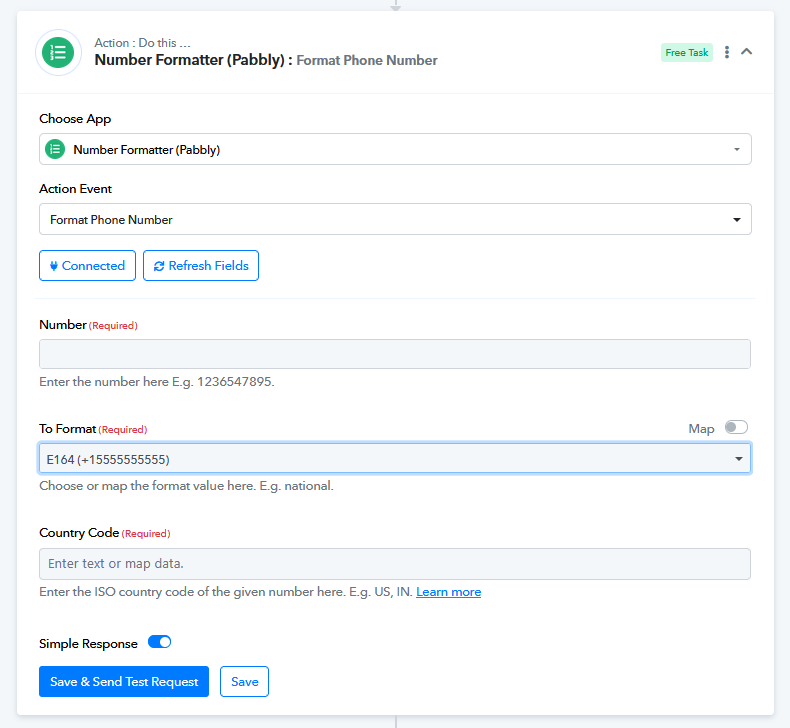
Task: Click the 'Action : Do this ...' label
Action: click(143, 43)
